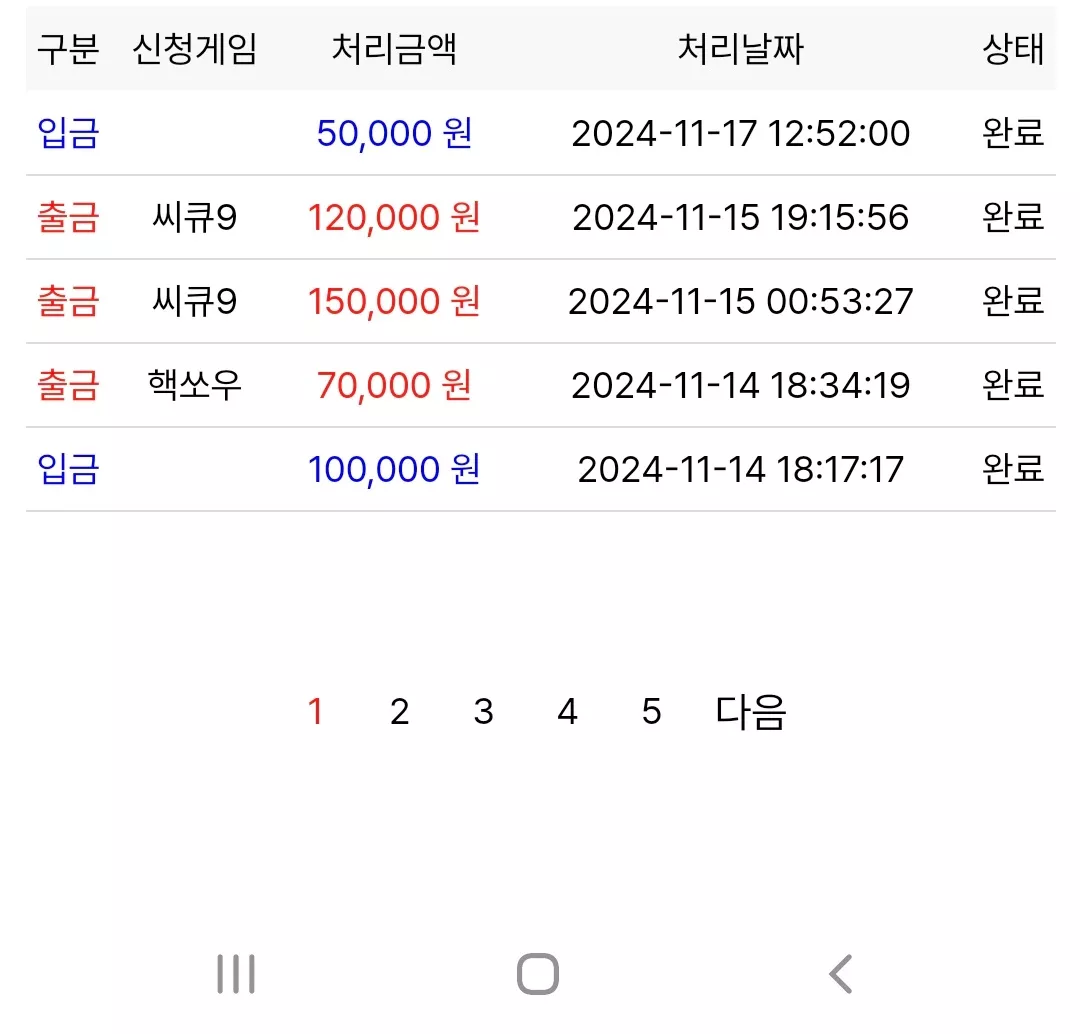The width and height of the screenshot is (1080, 1034).
Task: Click the 신청게임 column header
Action: point(194,49)
